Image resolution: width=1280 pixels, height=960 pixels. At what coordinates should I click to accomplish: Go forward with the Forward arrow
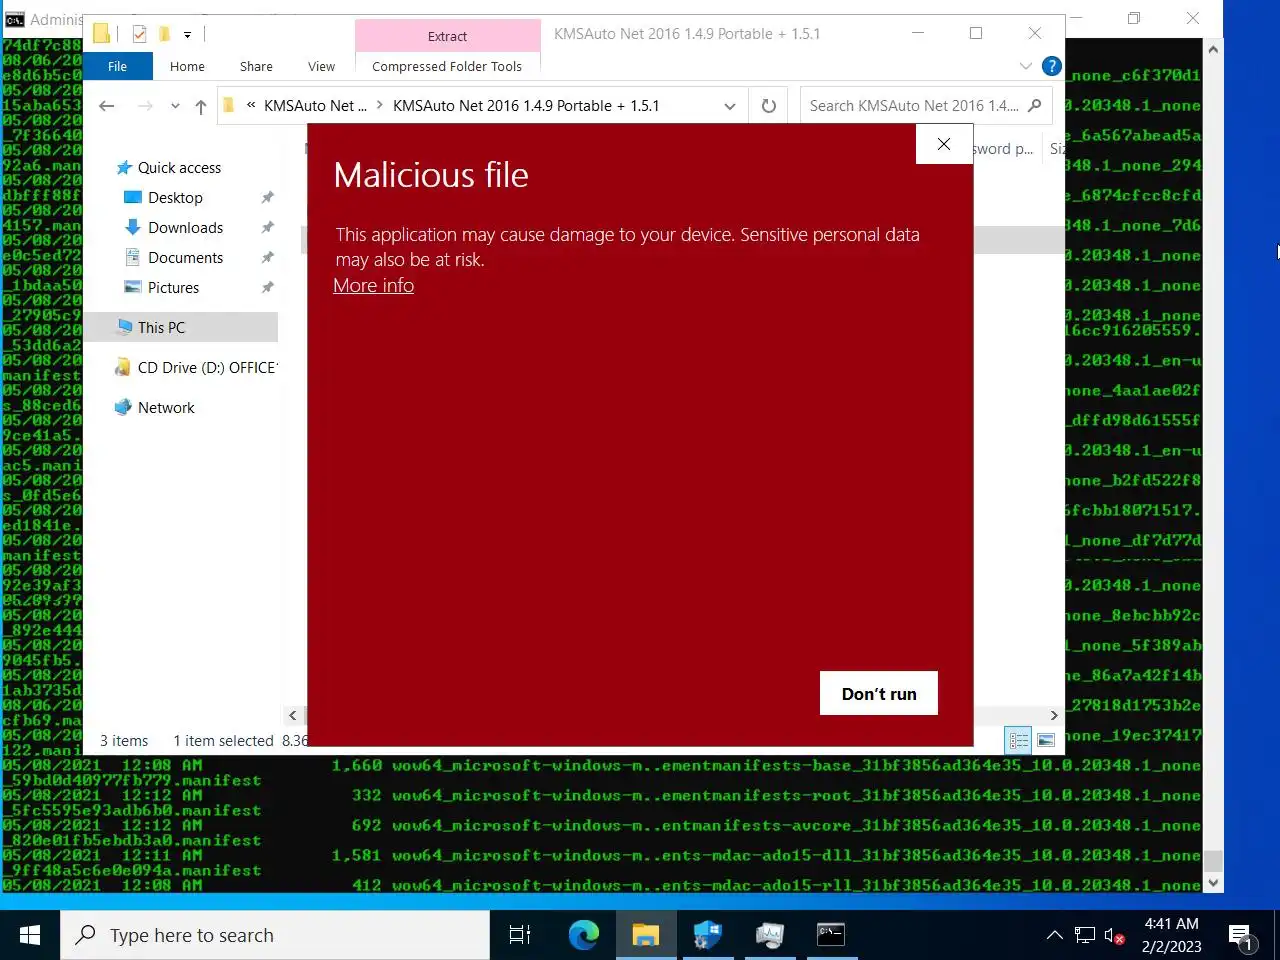pos(146,106)
